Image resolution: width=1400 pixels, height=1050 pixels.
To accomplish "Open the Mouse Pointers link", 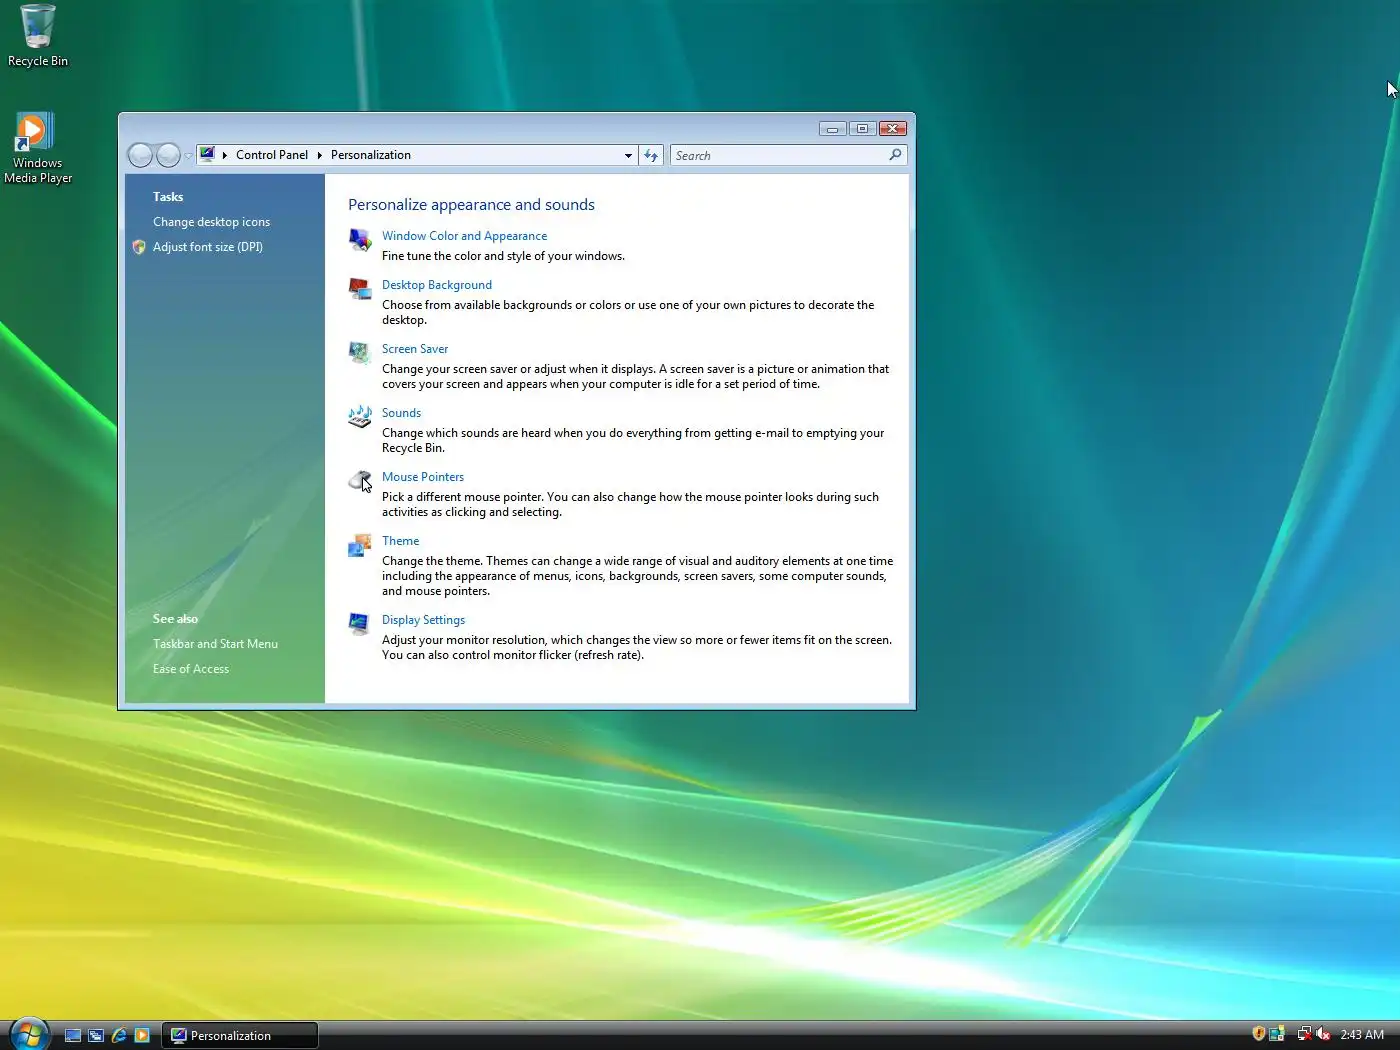I will (x=423, y=477).
